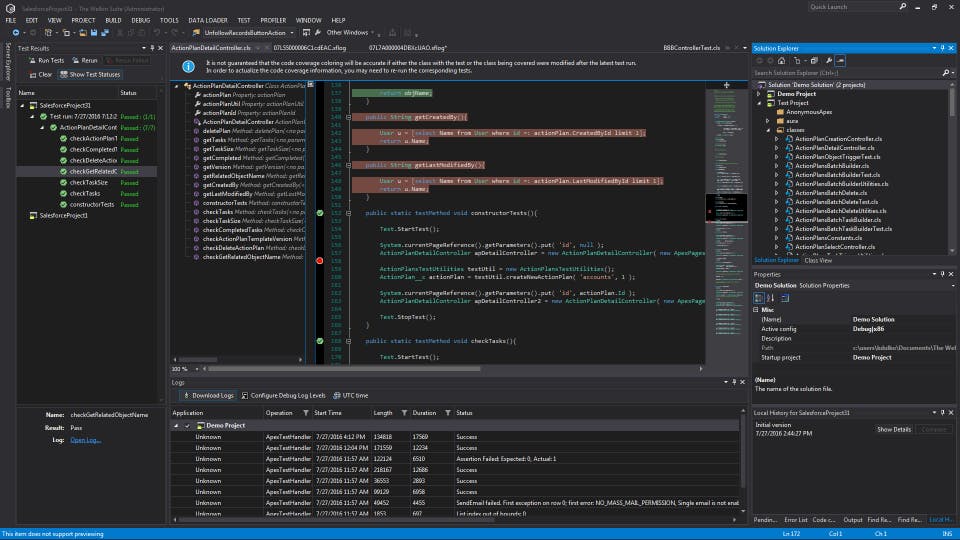The height and width of the screenshot is (540, 960).
Task: Open Properties wrench icon in Solution Explorer
Action: pos(828,61)
